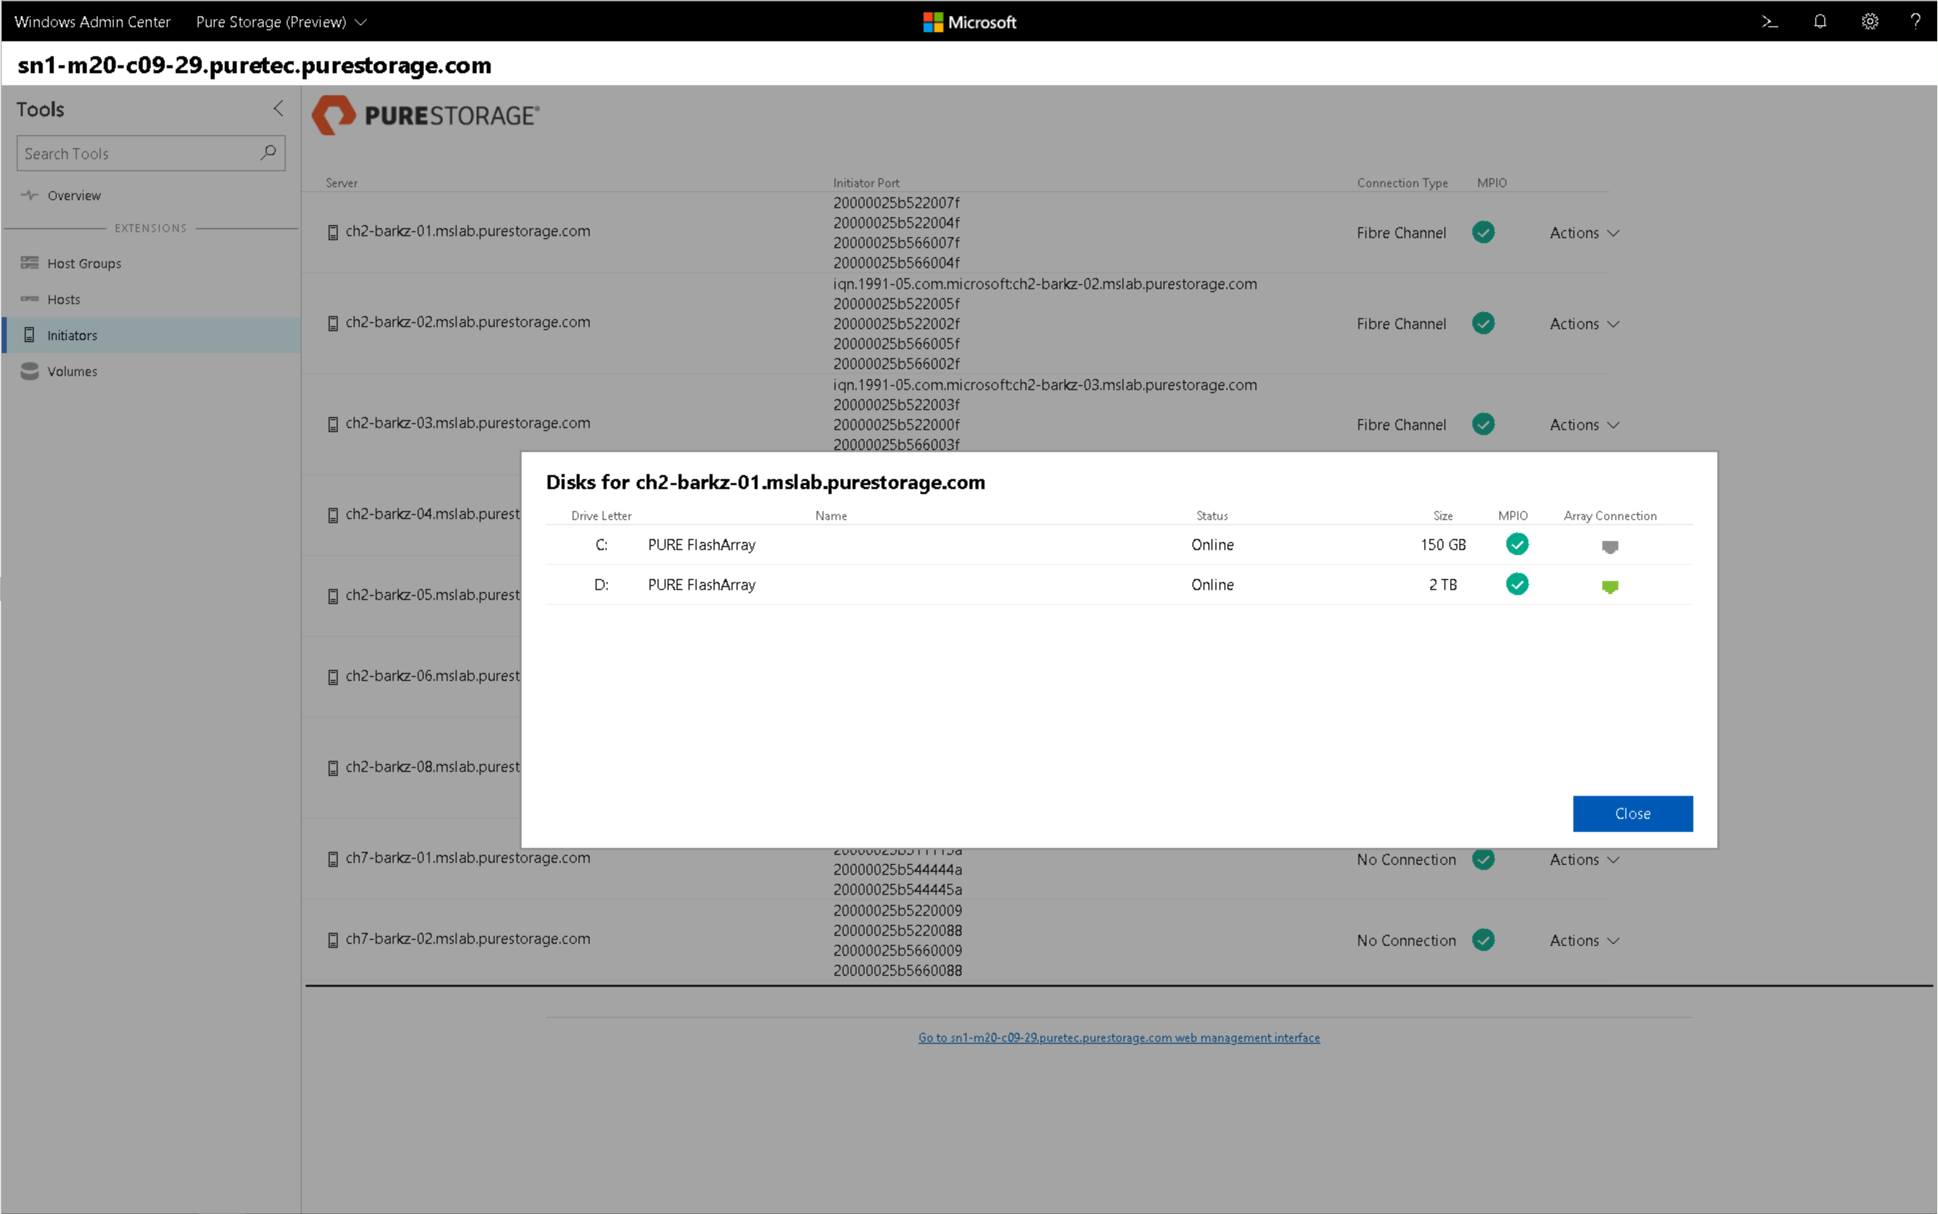This screenshot has height=1214, width=1938.
Task: Select the Volumes sidebar icon
Action: click(31, 371)
